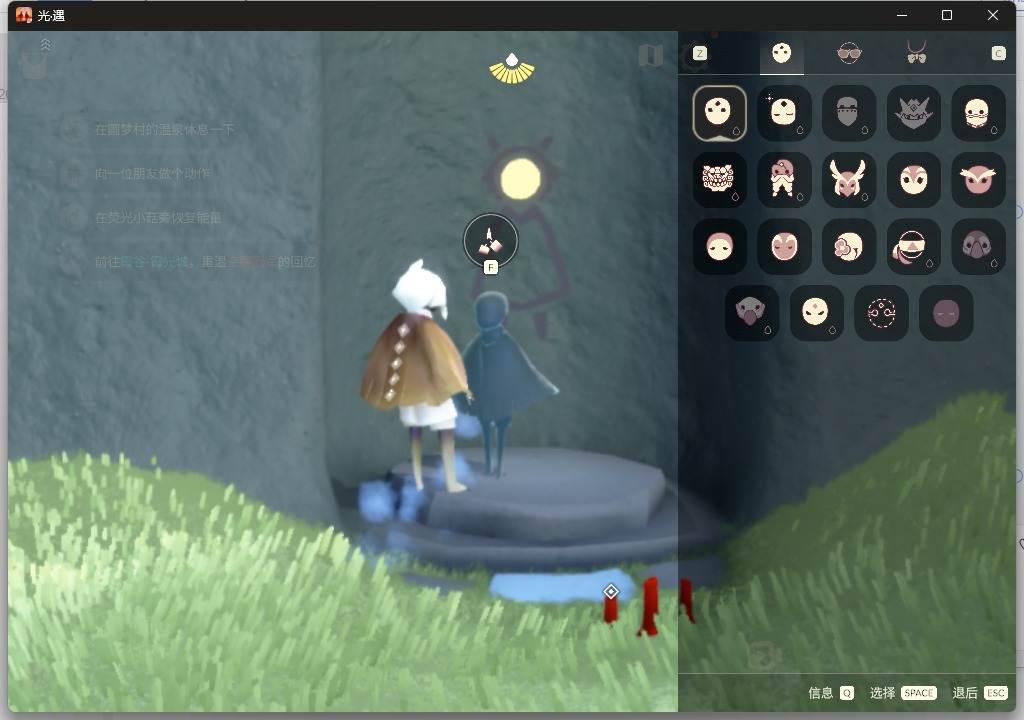Image resolution: width=1024 pixels, height=720 pixels.
Task: Choose the sleepy mask with sparkle
Action: click(x=784, y=113)
